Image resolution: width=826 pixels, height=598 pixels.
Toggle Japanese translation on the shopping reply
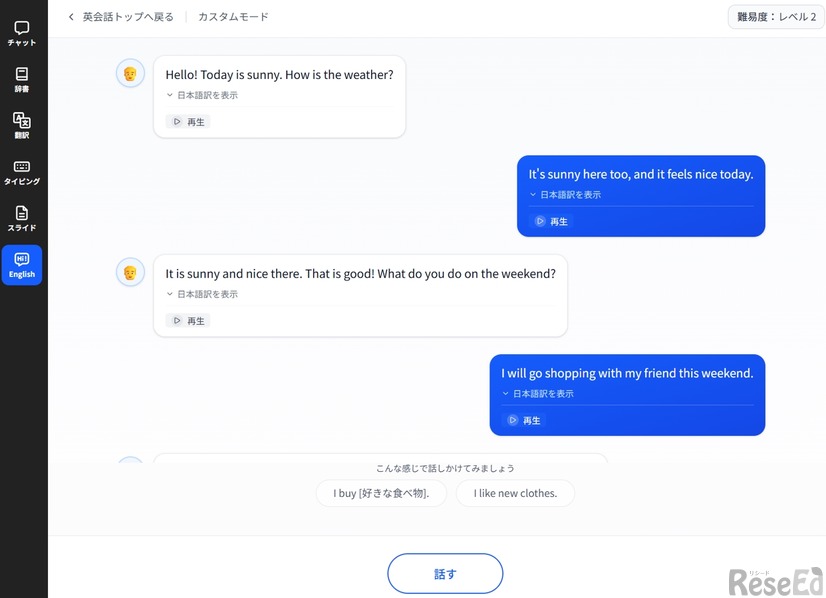539,393
